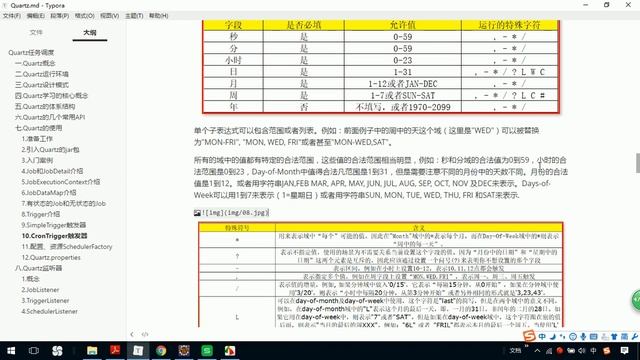Screen dimensions: 640x360
Task: Open Windows Start menu
Action: coord(11,351)
